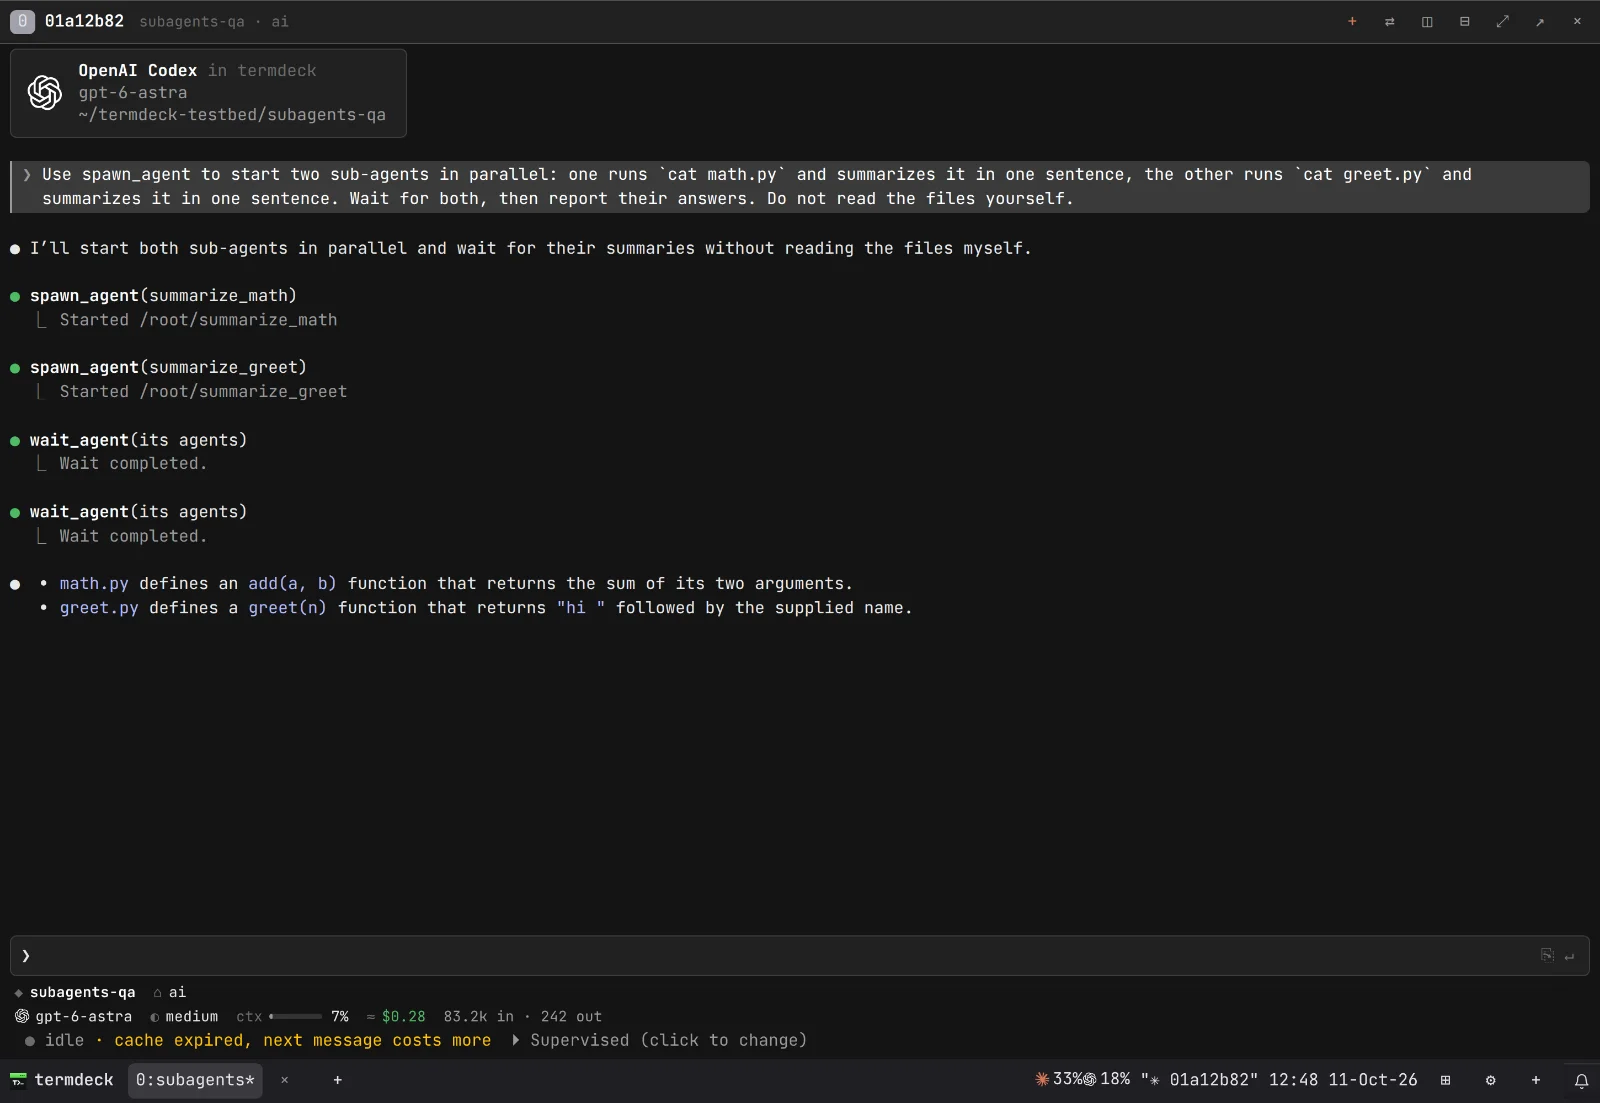
Task: Close the 01a12b82 pane
Action: pyautogui.click(x=1577, y=21)
